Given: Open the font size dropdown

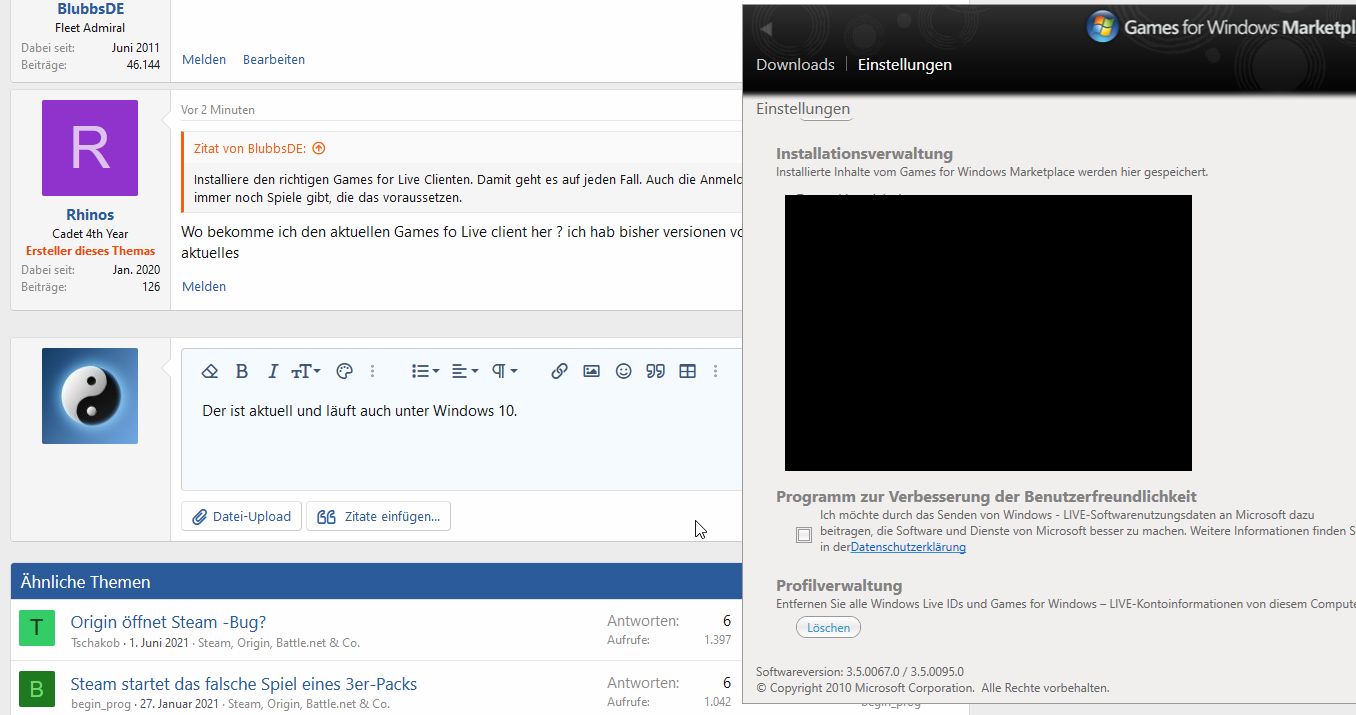Looking at the screenshot, I should 305,371.
